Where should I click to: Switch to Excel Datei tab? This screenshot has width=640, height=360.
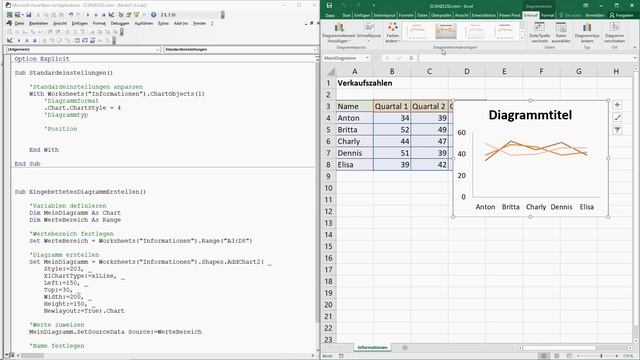coord(330,15)
